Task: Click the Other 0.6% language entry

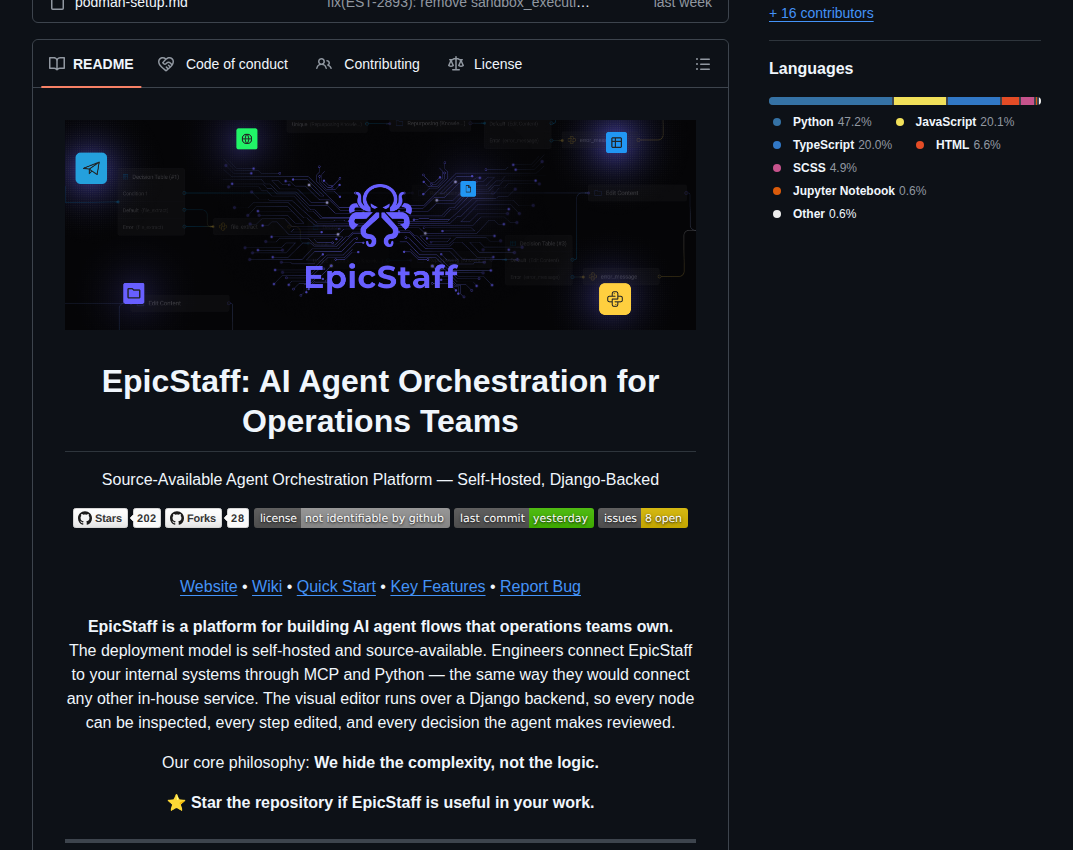Action: tap(814, 214)
